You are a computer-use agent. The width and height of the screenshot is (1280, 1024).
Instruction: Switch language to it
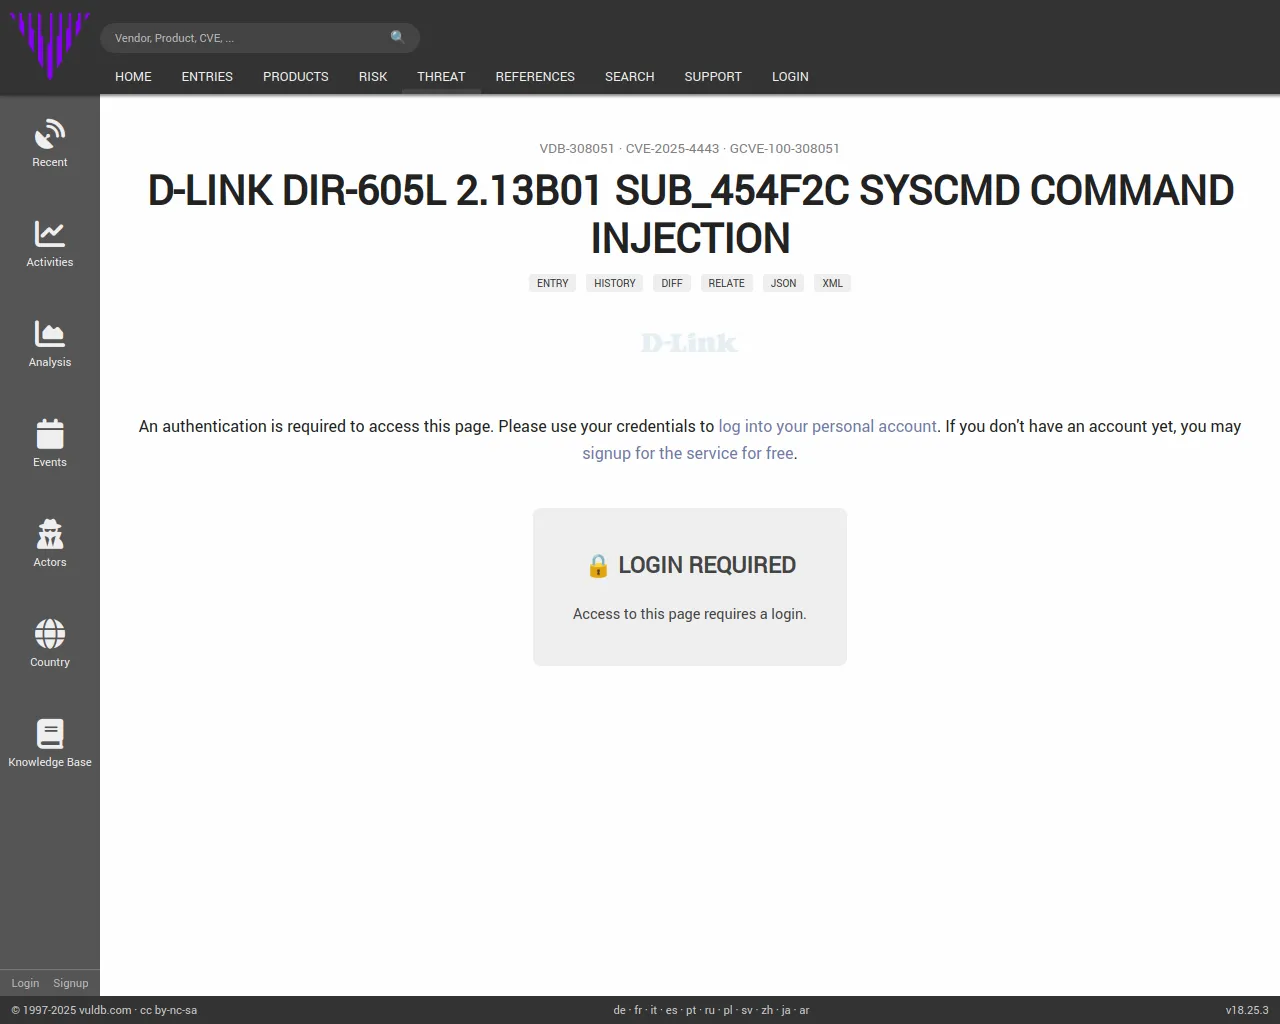[x=654, y=1010]
